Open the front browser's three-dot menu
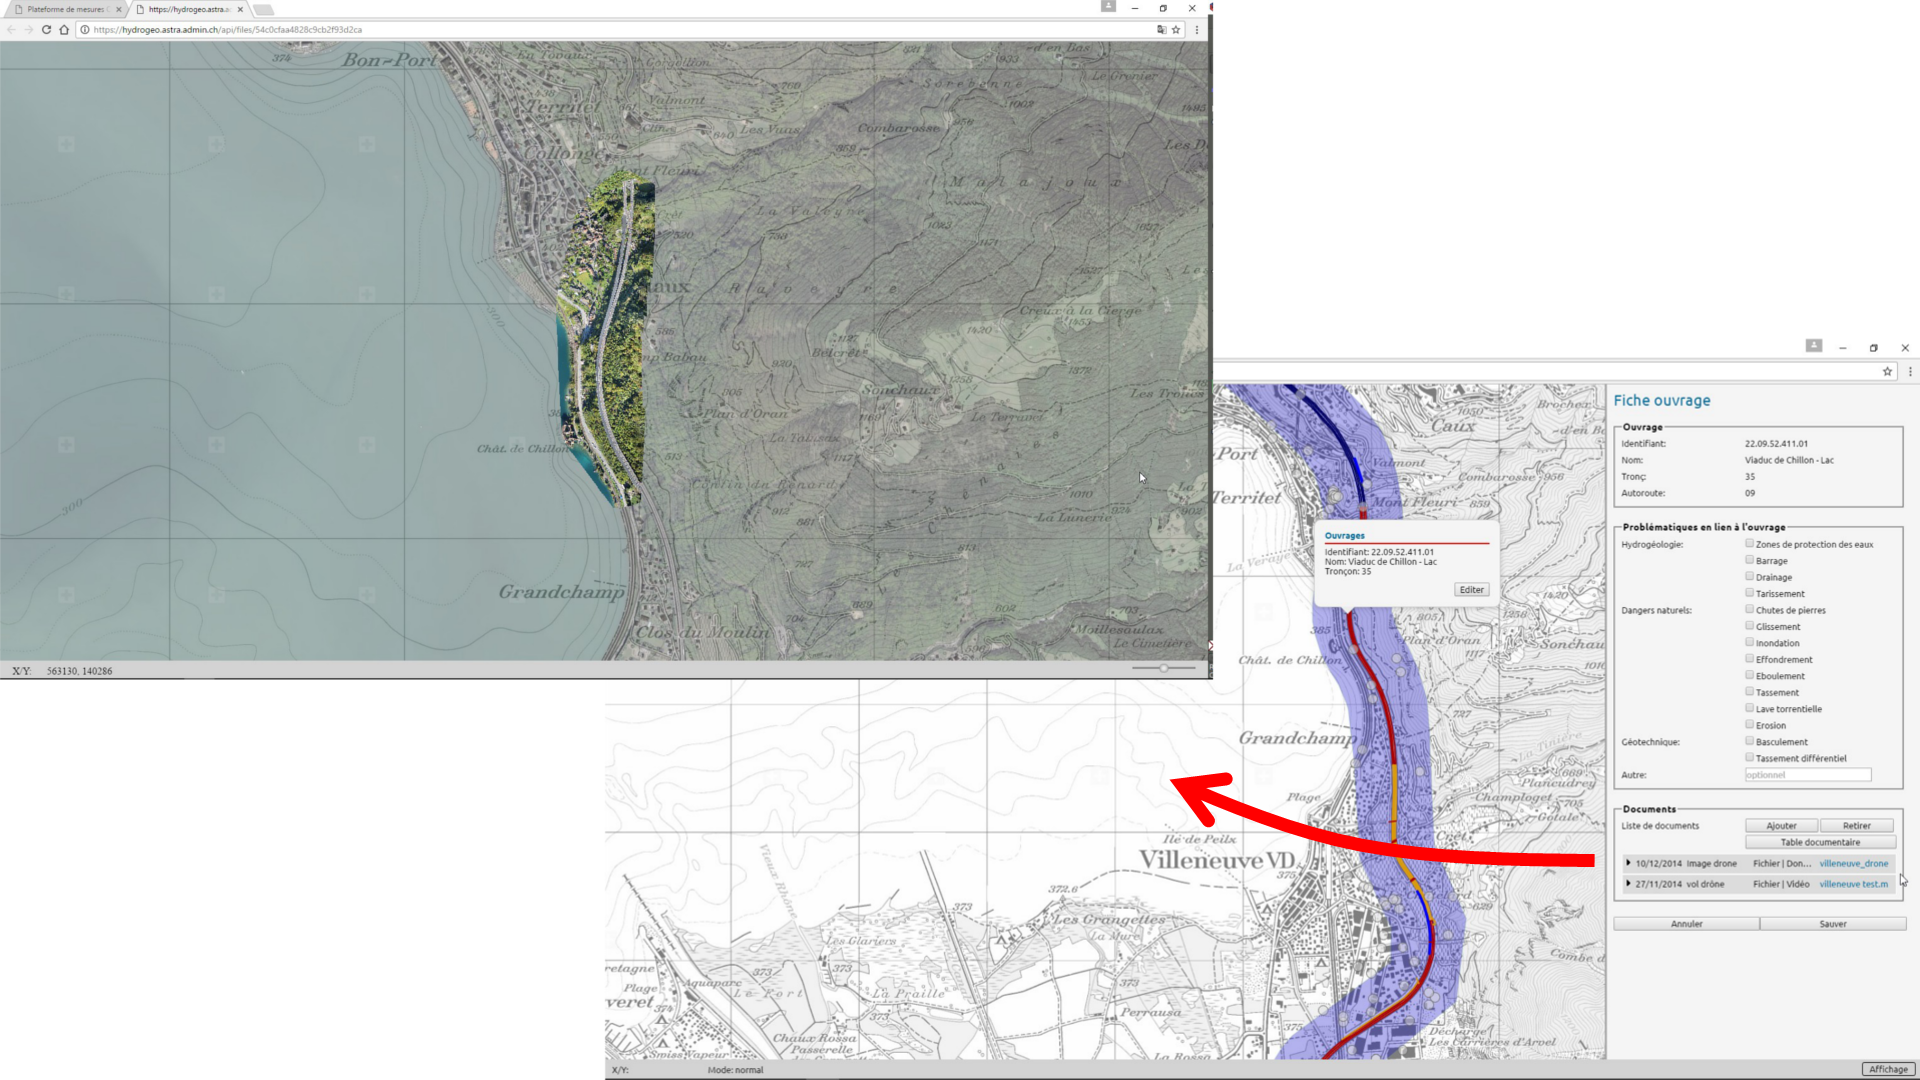 [1197, 30]
